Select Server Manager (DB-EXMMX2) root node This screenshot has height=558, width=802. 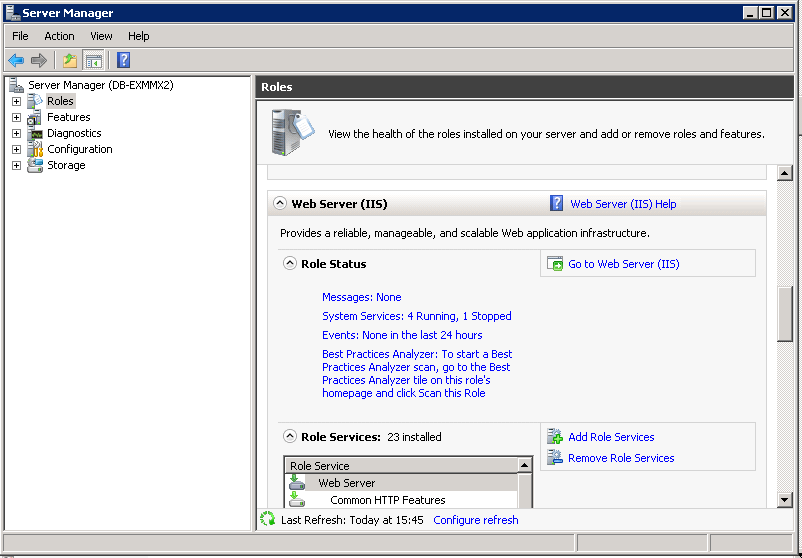101,85
